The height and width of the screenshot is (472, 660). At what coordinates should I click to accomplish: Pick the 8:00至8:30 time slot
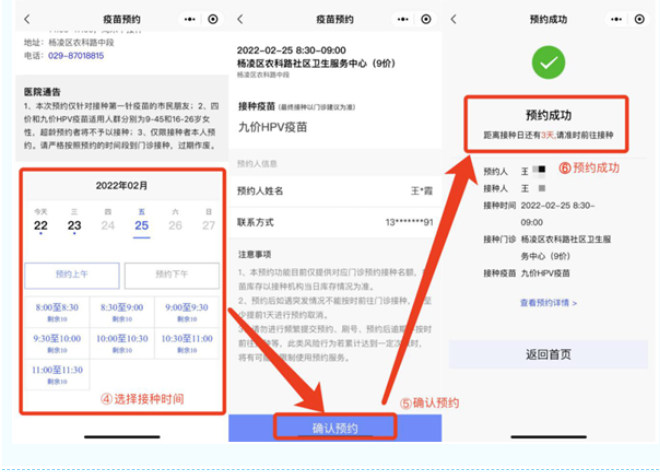tap(54, 312)
